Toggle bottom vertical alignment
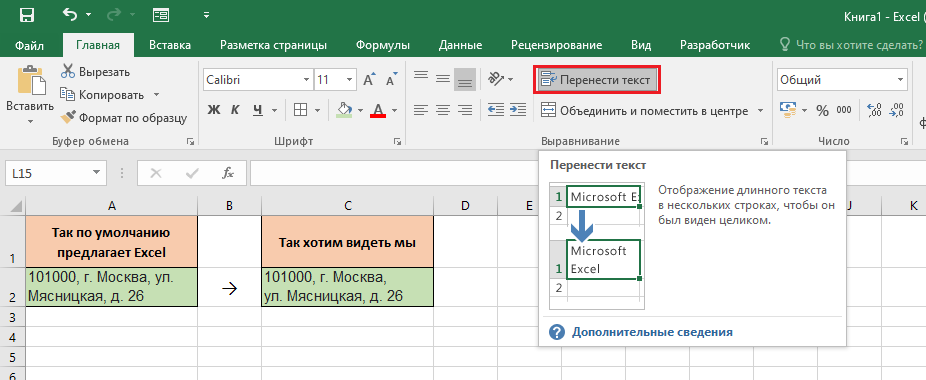Image resolution: width=926 pixels, height=380 pixels. (x=465, y=79)
